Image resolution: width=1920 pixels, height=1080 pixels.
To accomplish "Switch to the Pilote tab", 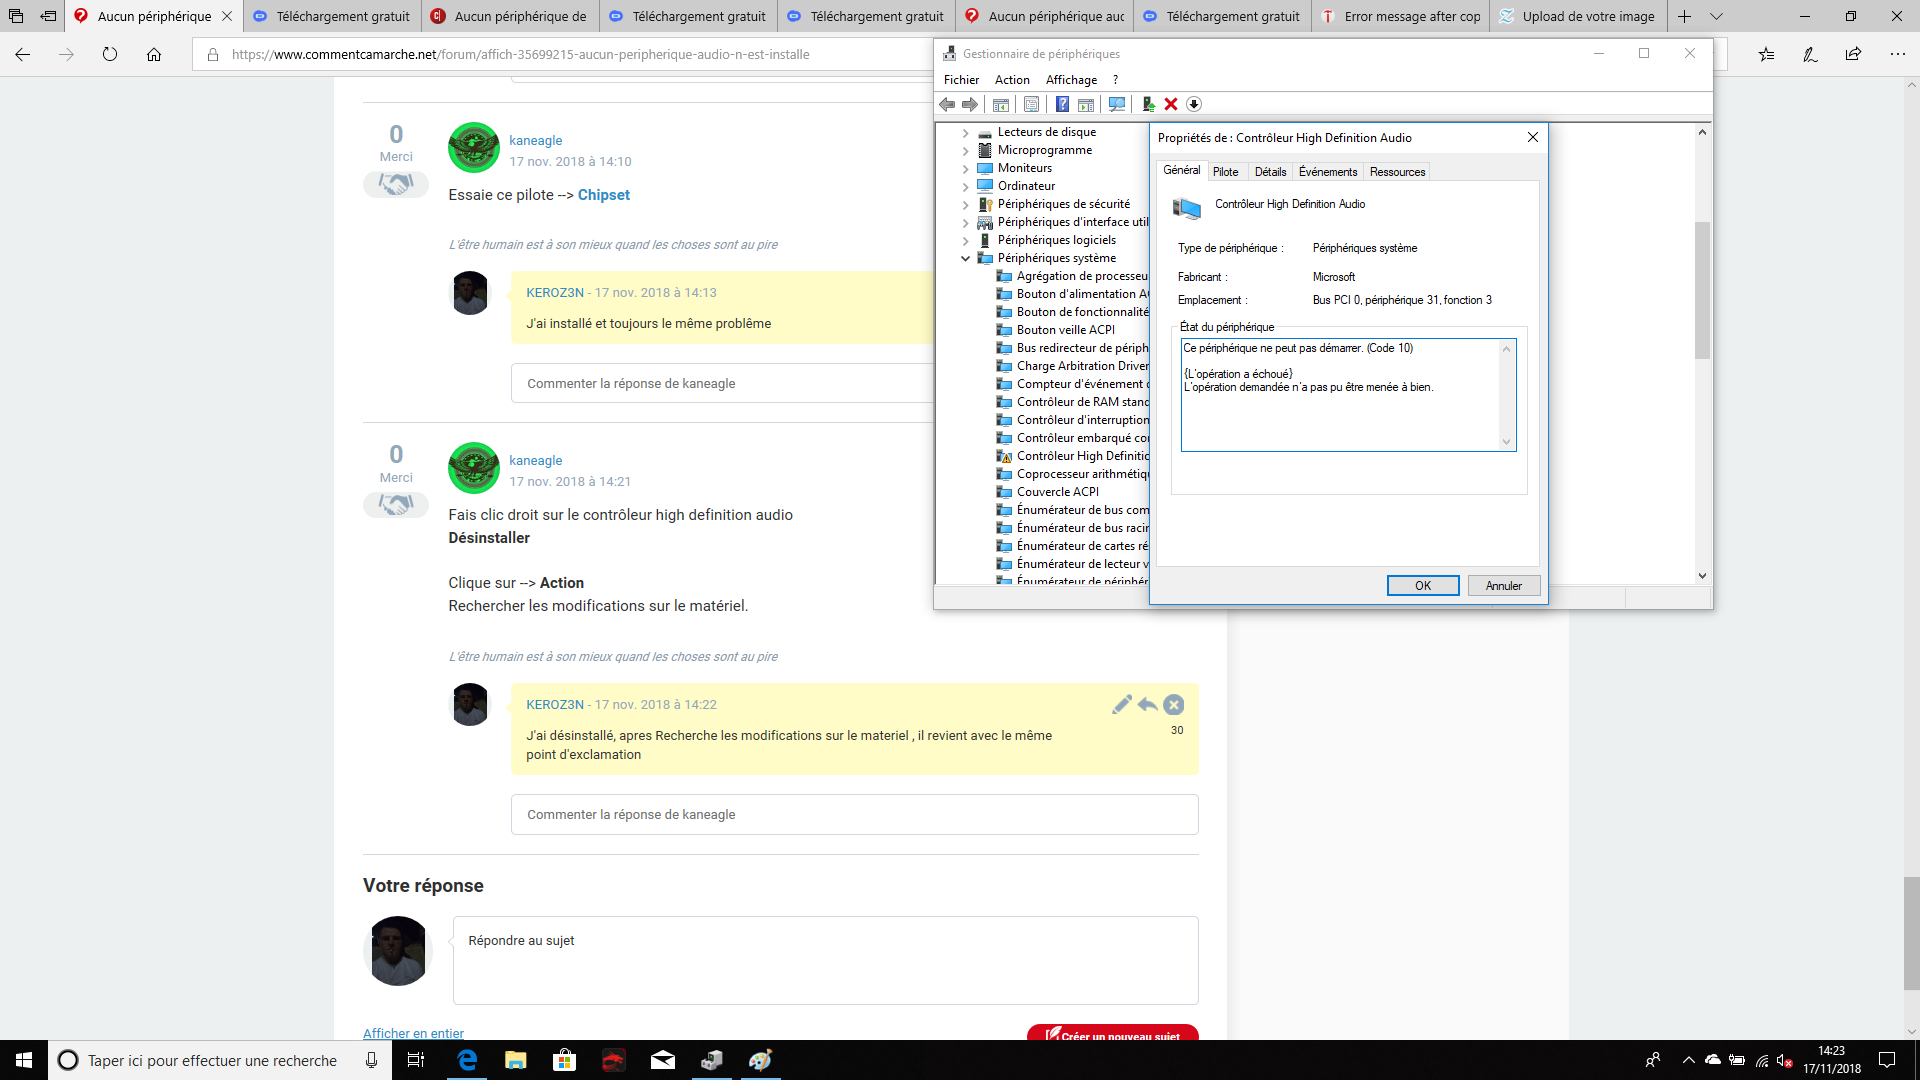I will click(x=1225, y=172).
